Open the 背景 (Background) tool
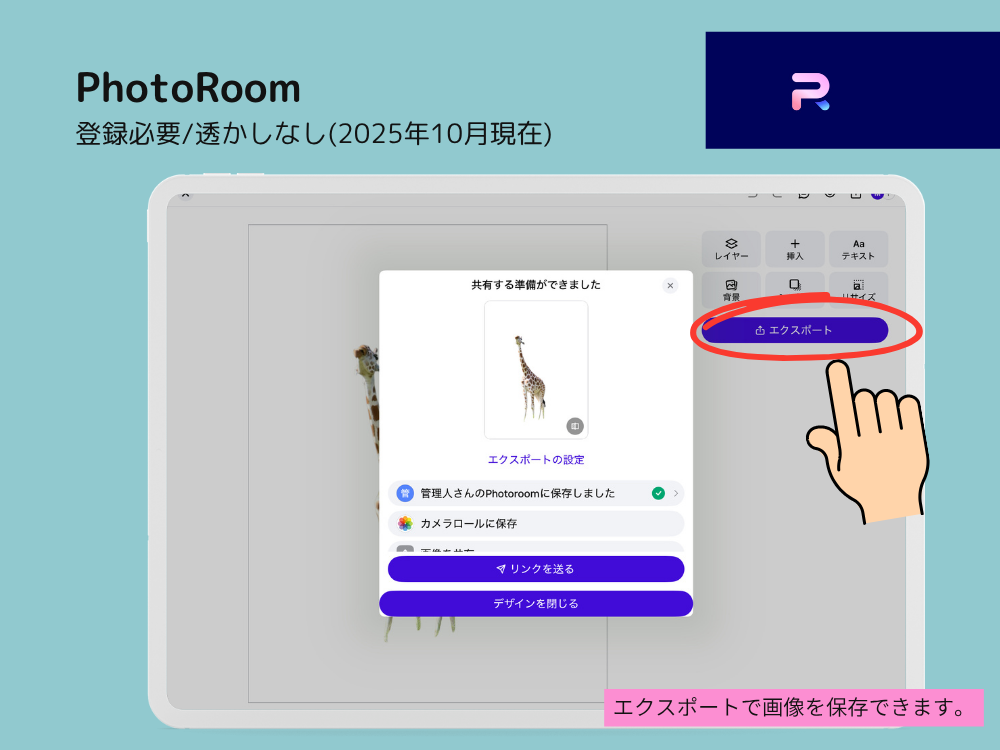Image resolution: width=1000 pixels, height=750 pixels. click(731, 289)
